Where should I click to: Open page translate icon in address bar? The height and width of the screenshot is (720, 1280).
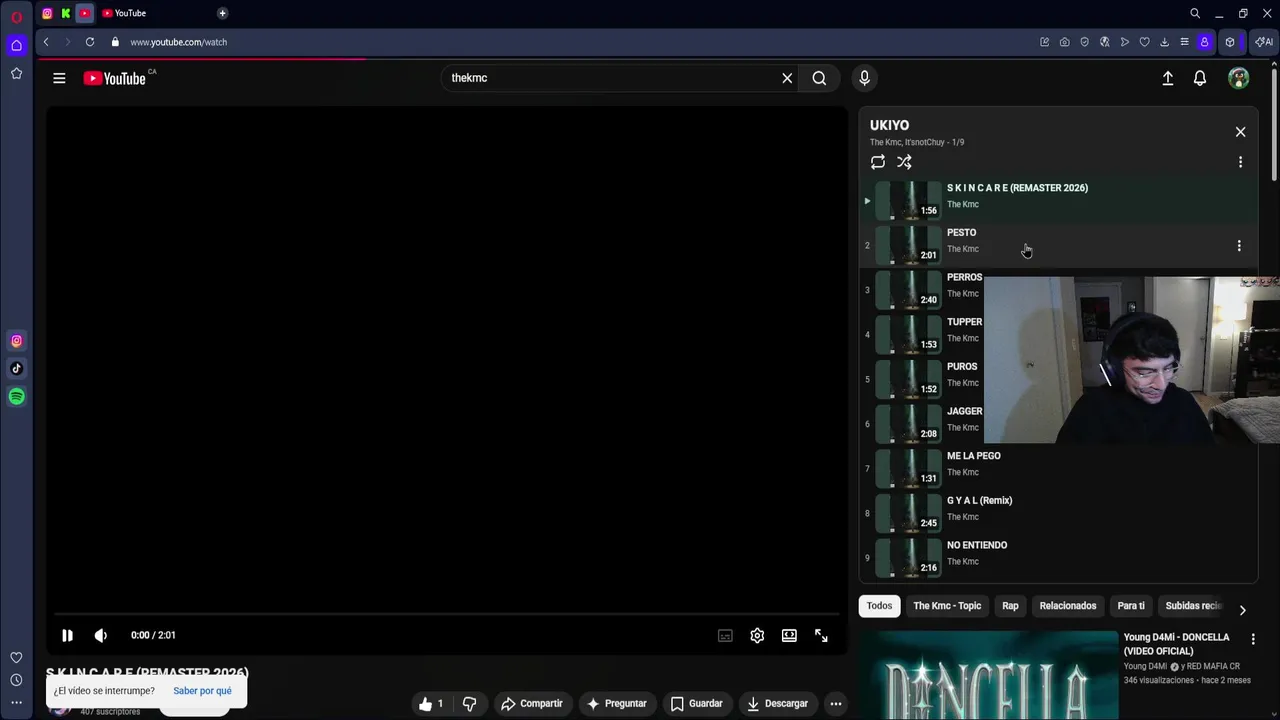coord(1104,42)
